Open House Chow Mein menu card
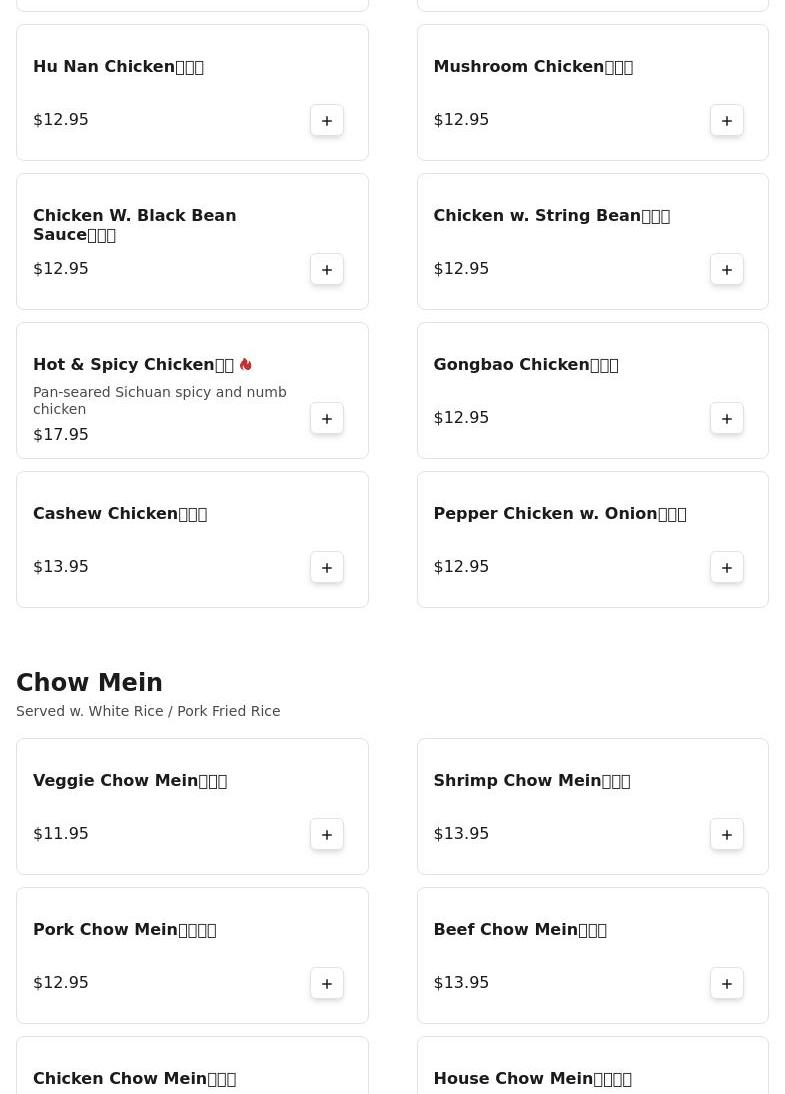Image resolution: width=785 pixels, height=1094 pixels. click(592, 1065)
